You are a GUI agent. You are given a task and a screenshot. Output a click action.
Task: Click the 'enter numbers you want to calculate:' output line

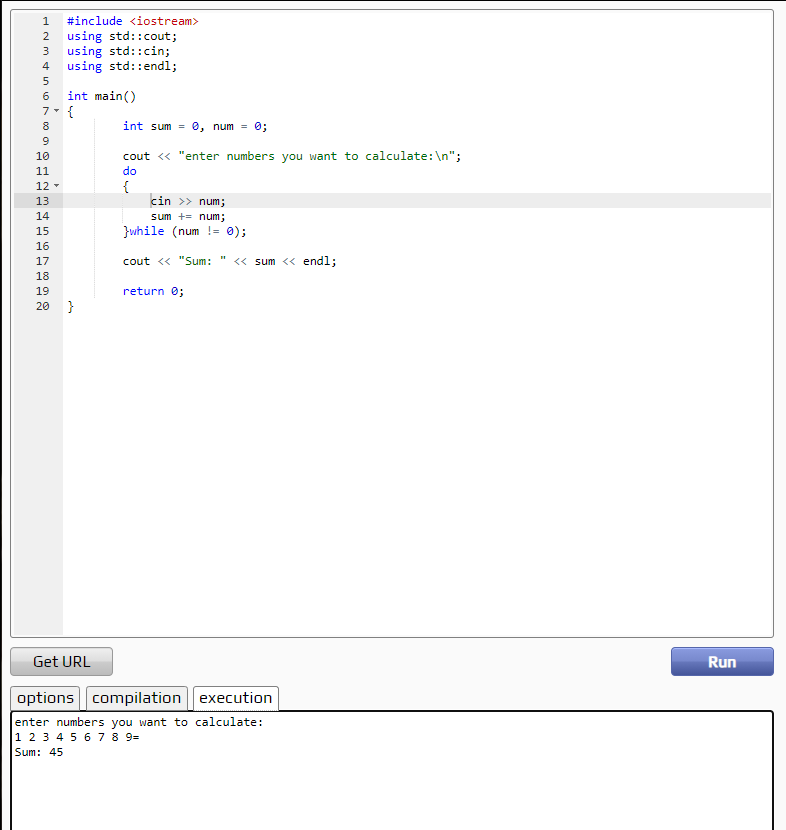[139, 723]
